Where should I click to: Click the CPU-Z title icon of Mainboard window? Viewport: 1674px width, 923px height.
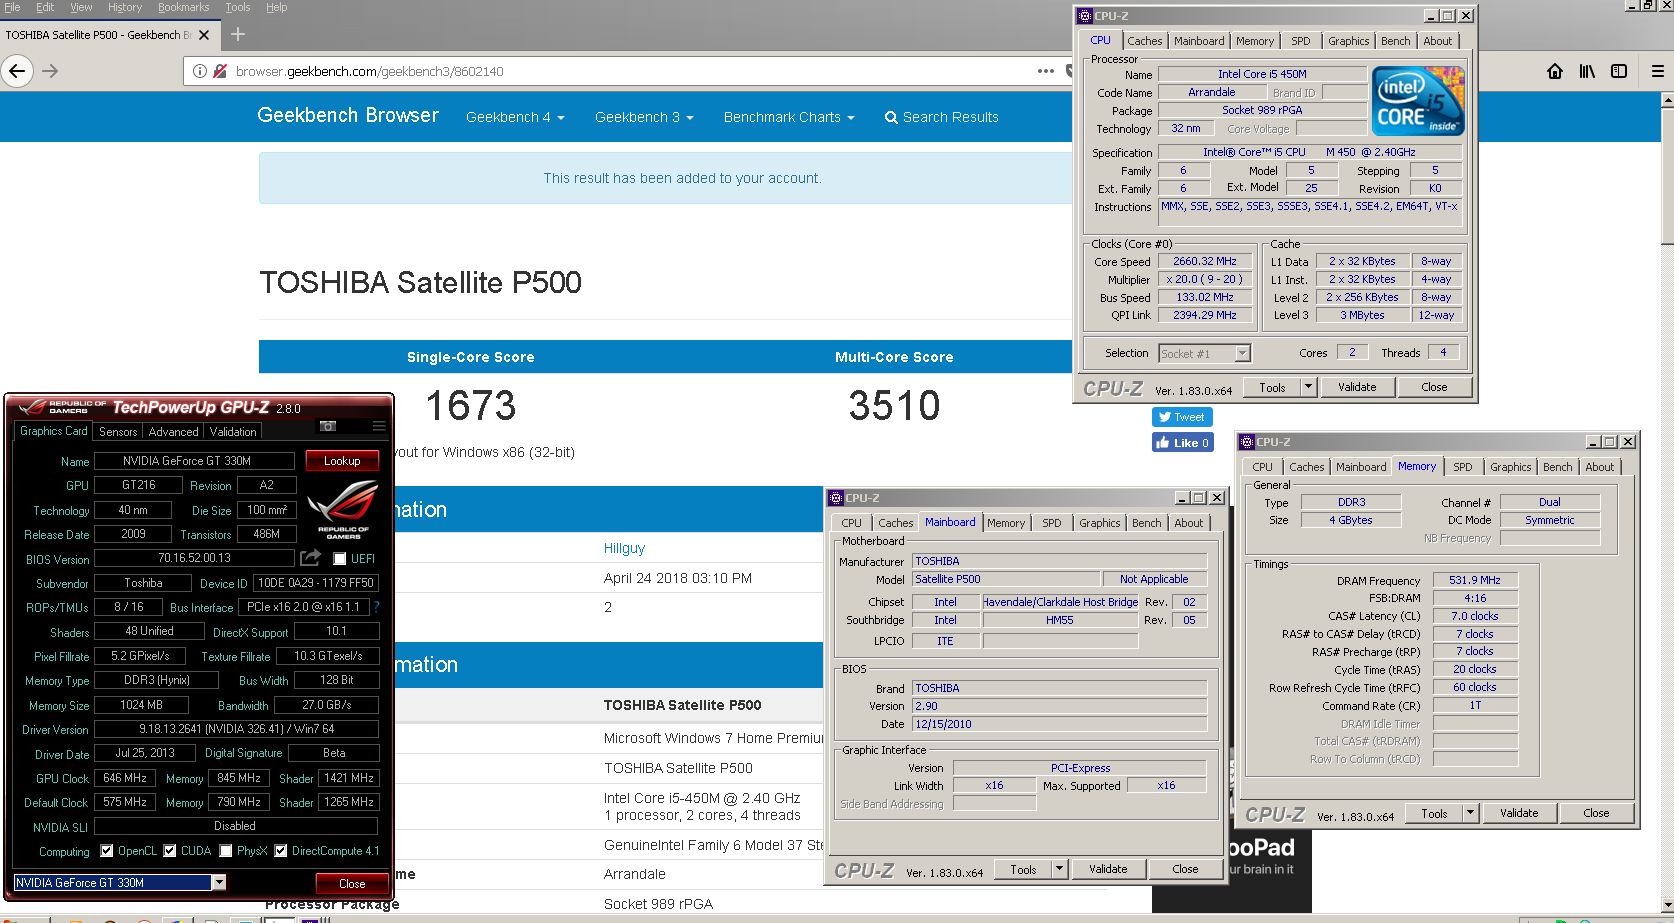click(x=836, y=498)
